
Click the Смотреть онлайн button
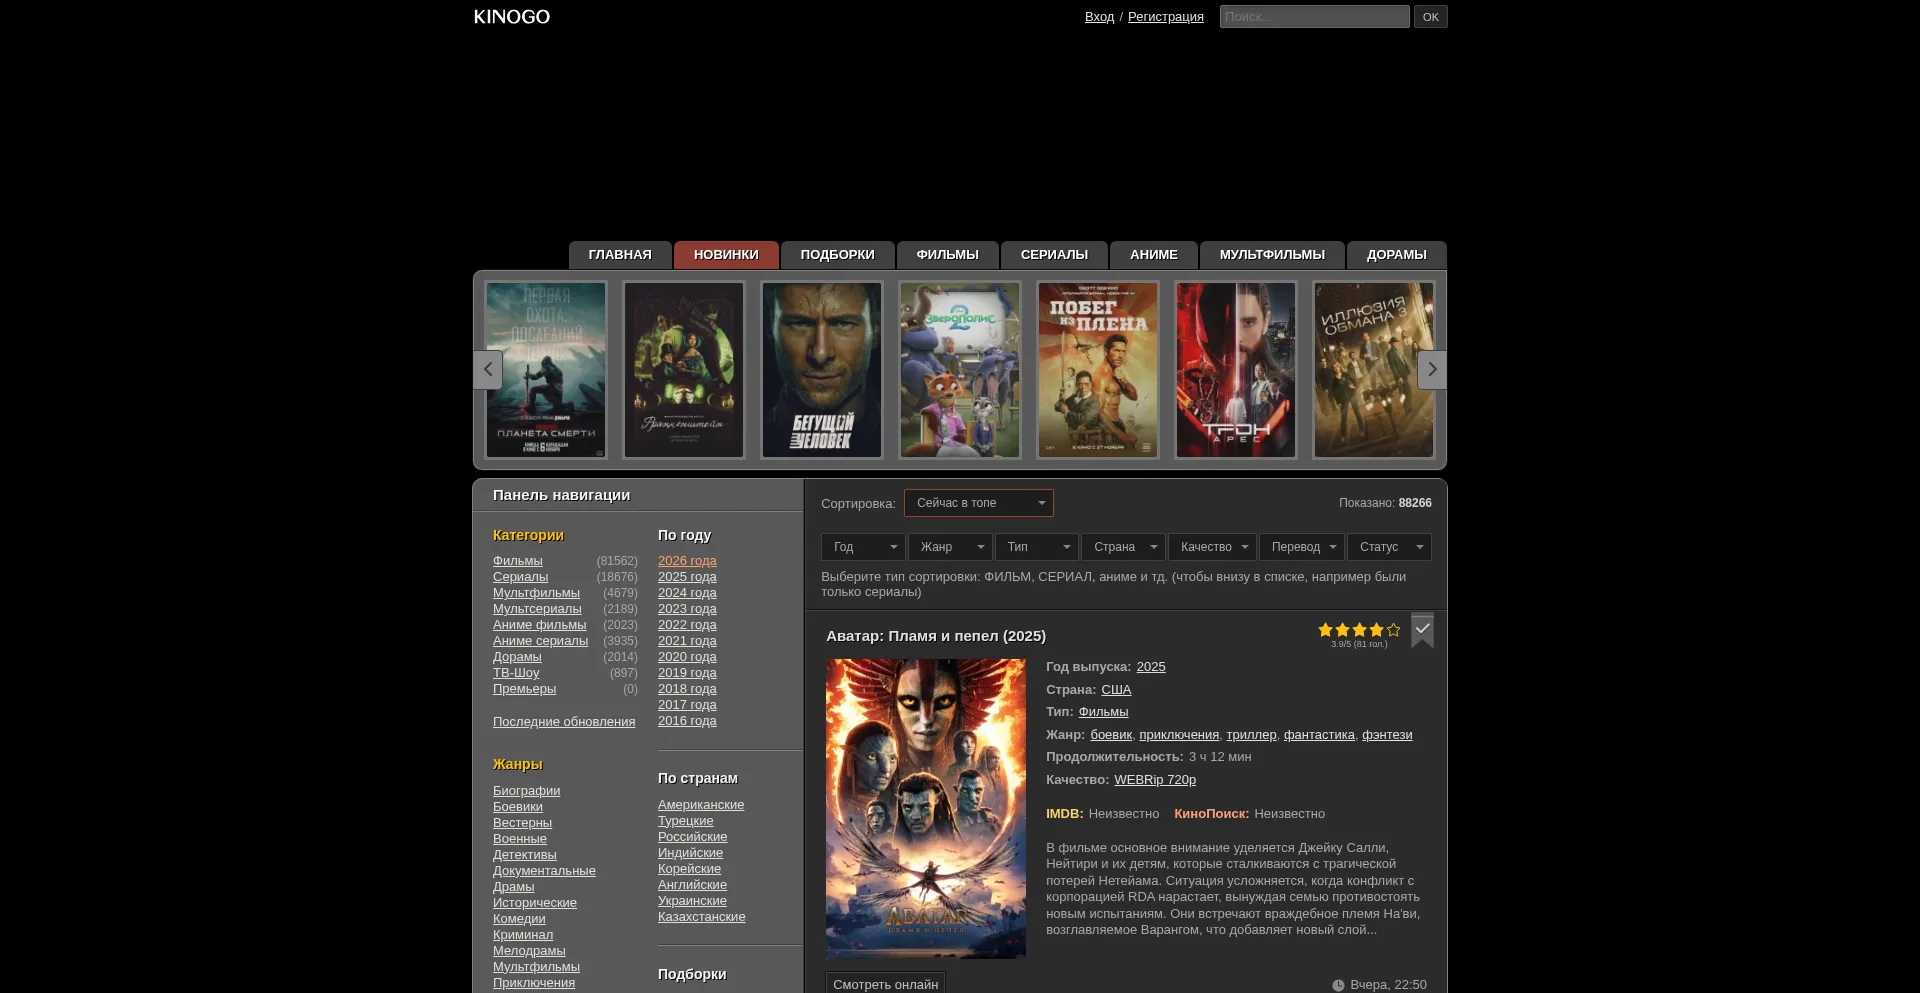point(885,984)
